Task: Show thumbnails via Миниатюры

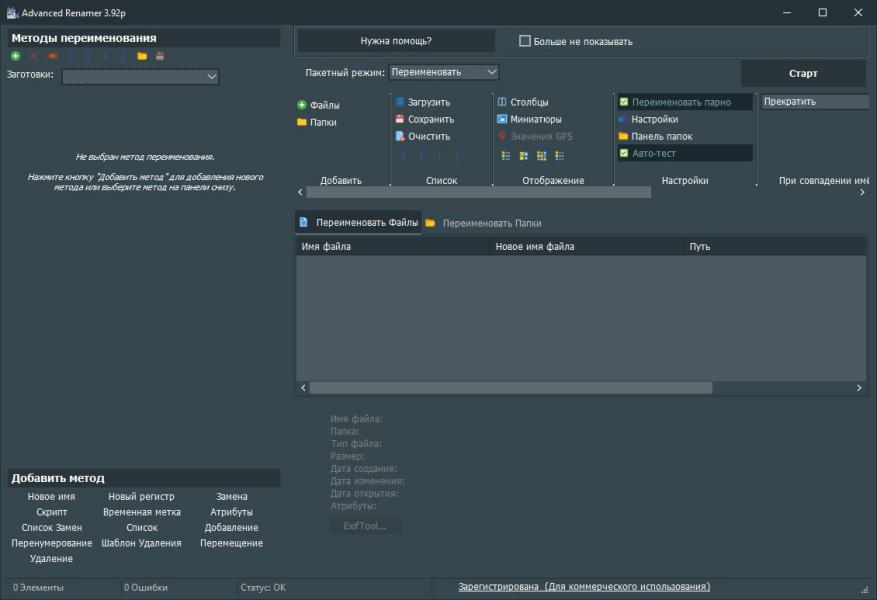Action: click(x=529, y=119)
